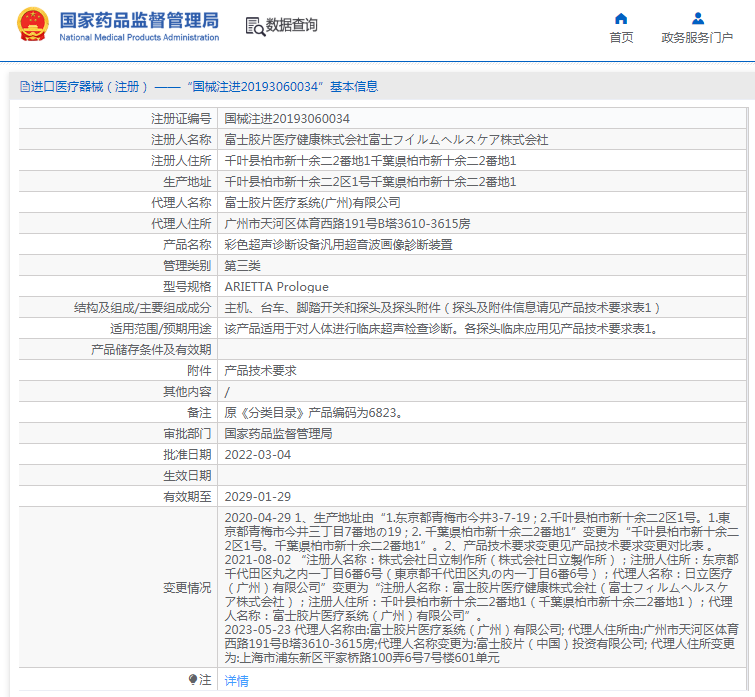Click the bullet icon beside 注 at bottom
Screen dimensions: 755x697
coord(194,680)
